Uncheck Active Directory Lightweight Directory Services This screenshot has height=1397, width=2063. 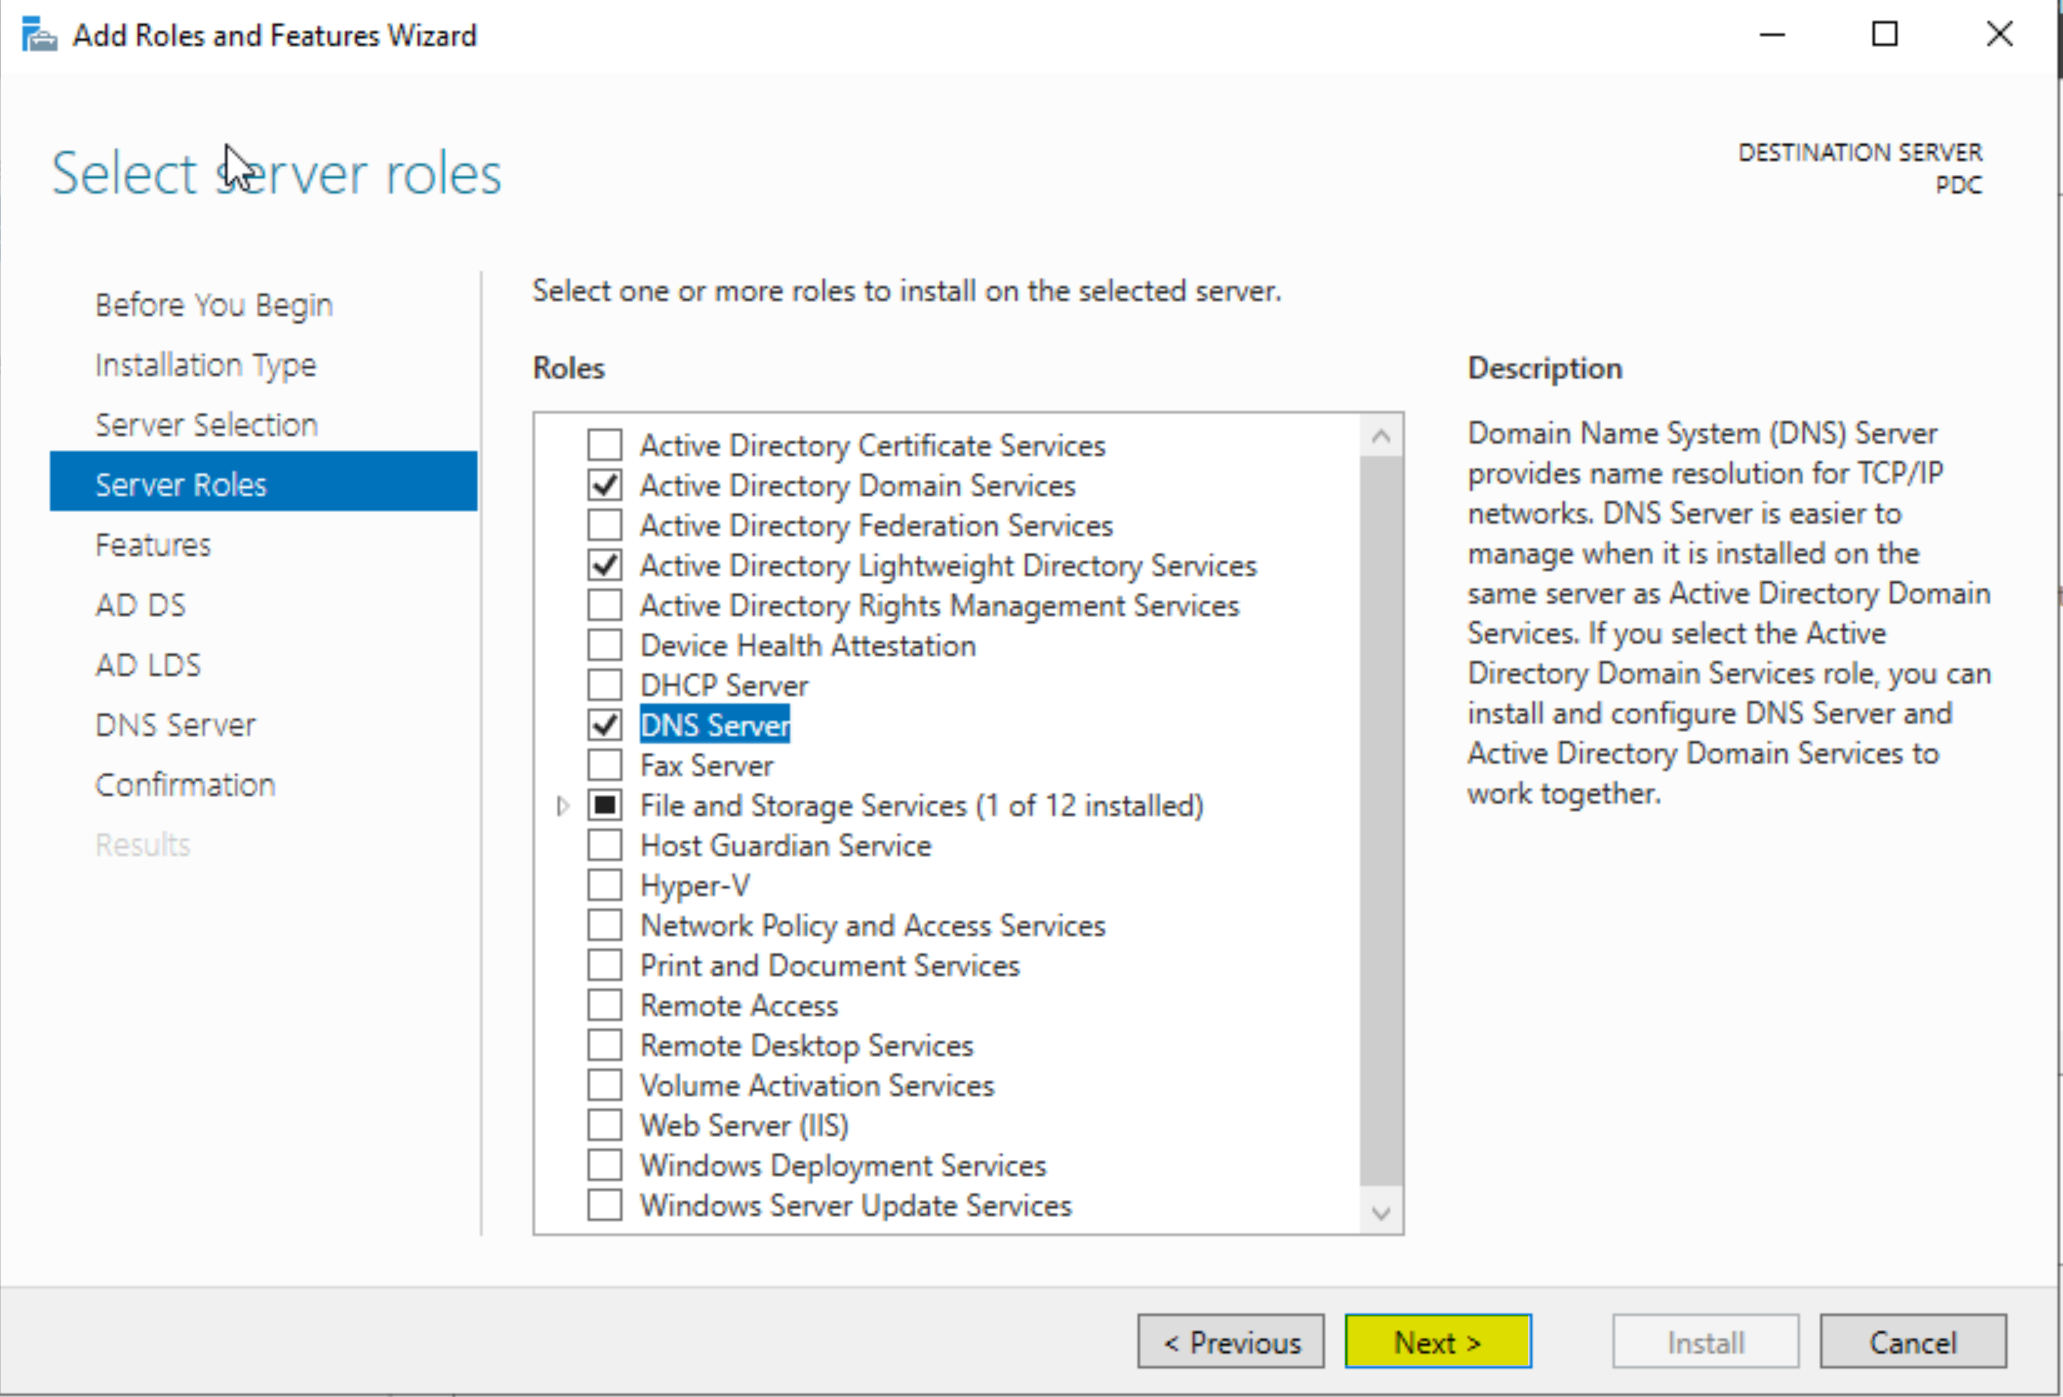click(605, 565)
